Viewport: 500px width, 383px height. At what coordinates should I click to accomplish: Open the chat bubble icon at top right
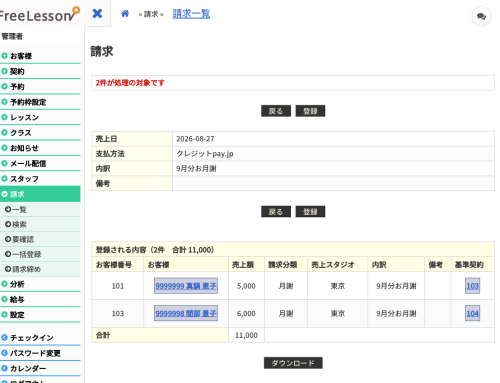tap(481, 16)
